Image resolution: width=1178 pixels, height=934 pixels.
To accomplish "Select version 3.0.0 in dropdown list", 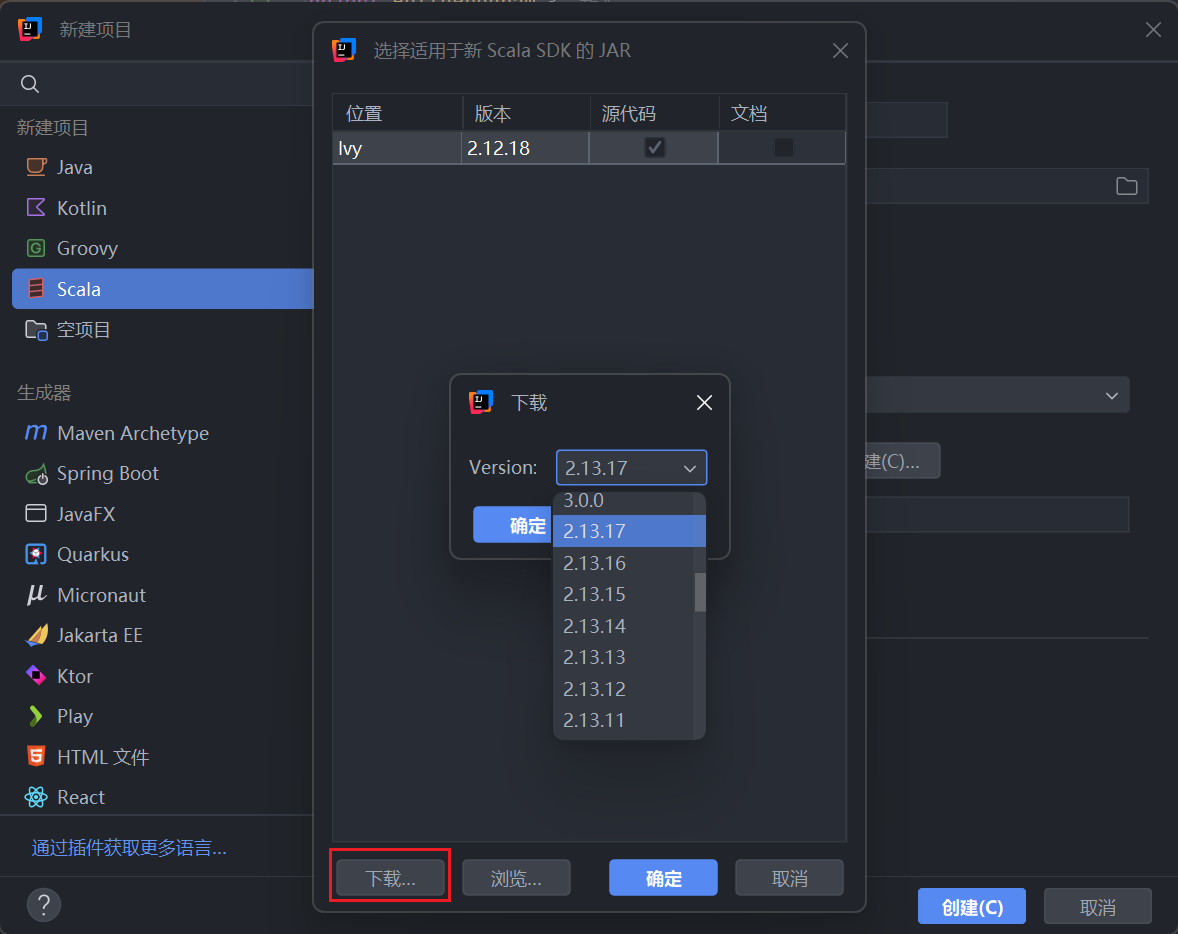I will pyautogui.click(x=584, y=501).
